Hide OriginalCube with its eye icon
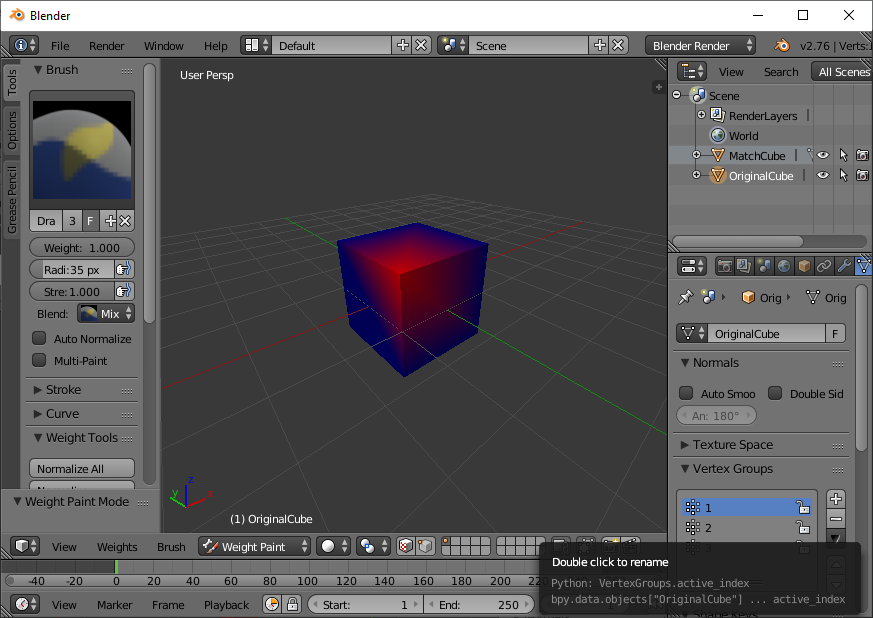This screenshot has height=618, width=873. 823,175
